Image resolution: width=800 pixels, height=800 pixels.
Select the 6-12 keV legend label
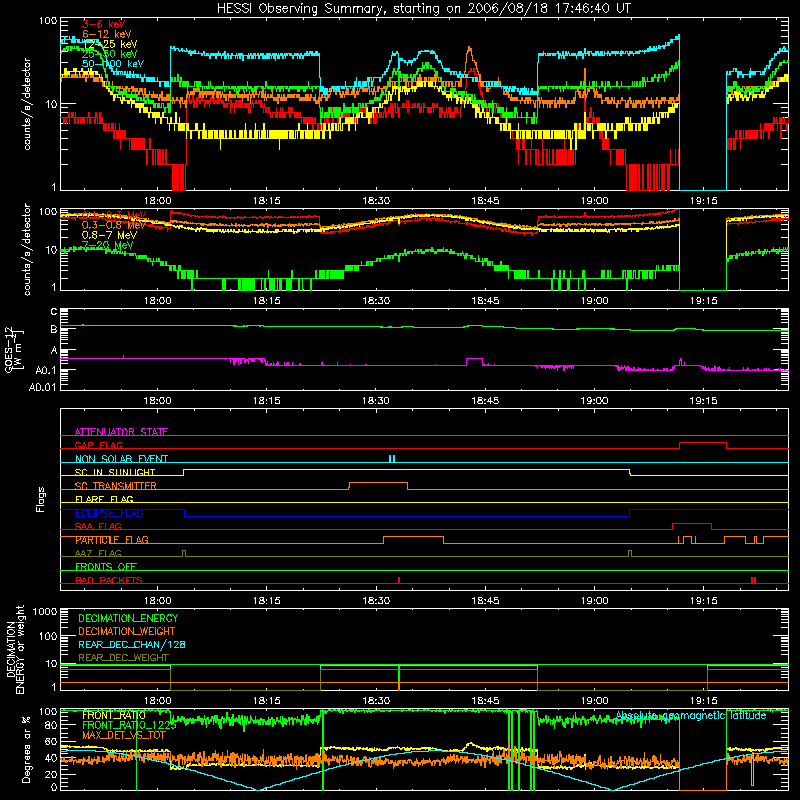tap(107, 34)
